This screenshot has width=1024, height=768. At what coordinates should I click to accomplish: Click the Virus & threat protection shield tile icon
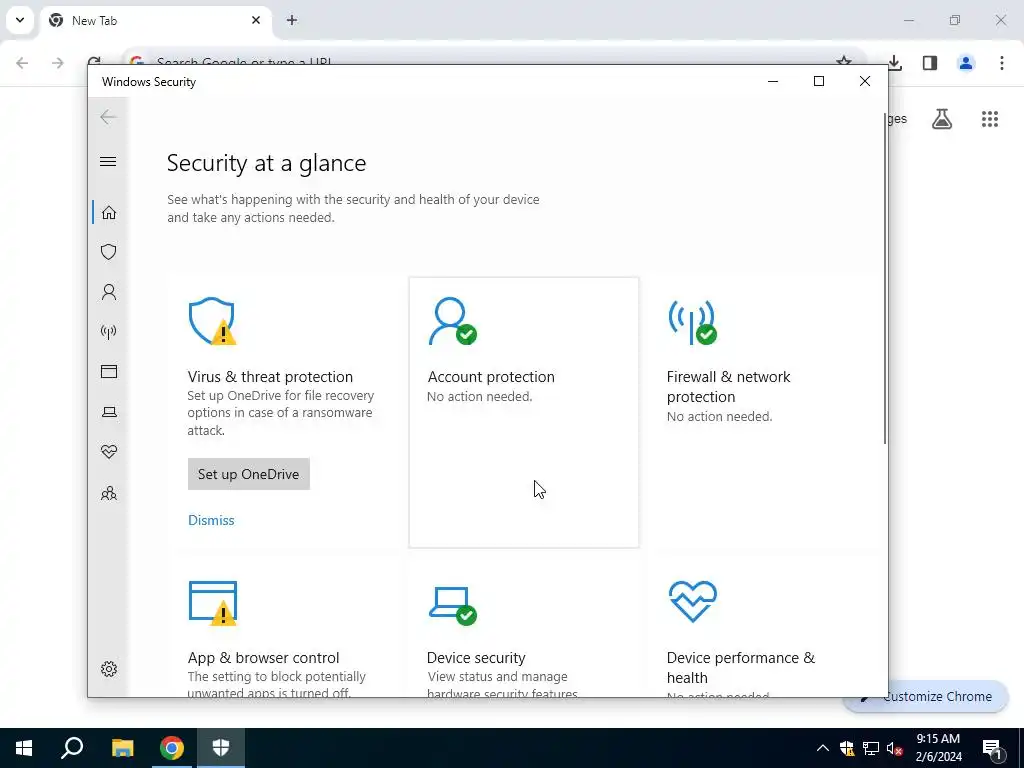[212, 321]
